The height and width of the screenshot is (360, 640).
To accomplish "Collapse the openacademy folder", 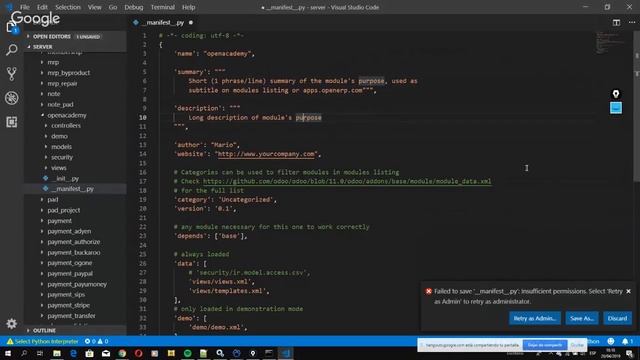I will [x=67, y=115].
